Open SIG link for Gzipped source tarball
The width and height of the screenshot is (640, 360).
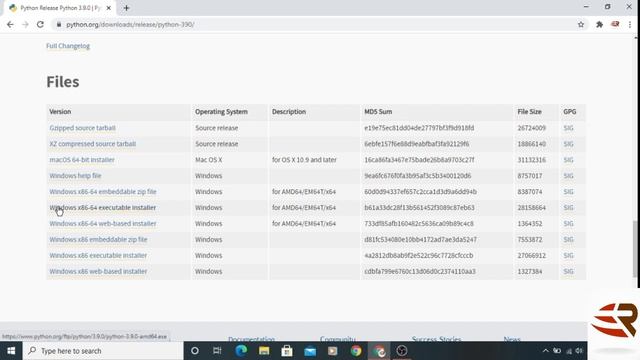pos(568,128)
